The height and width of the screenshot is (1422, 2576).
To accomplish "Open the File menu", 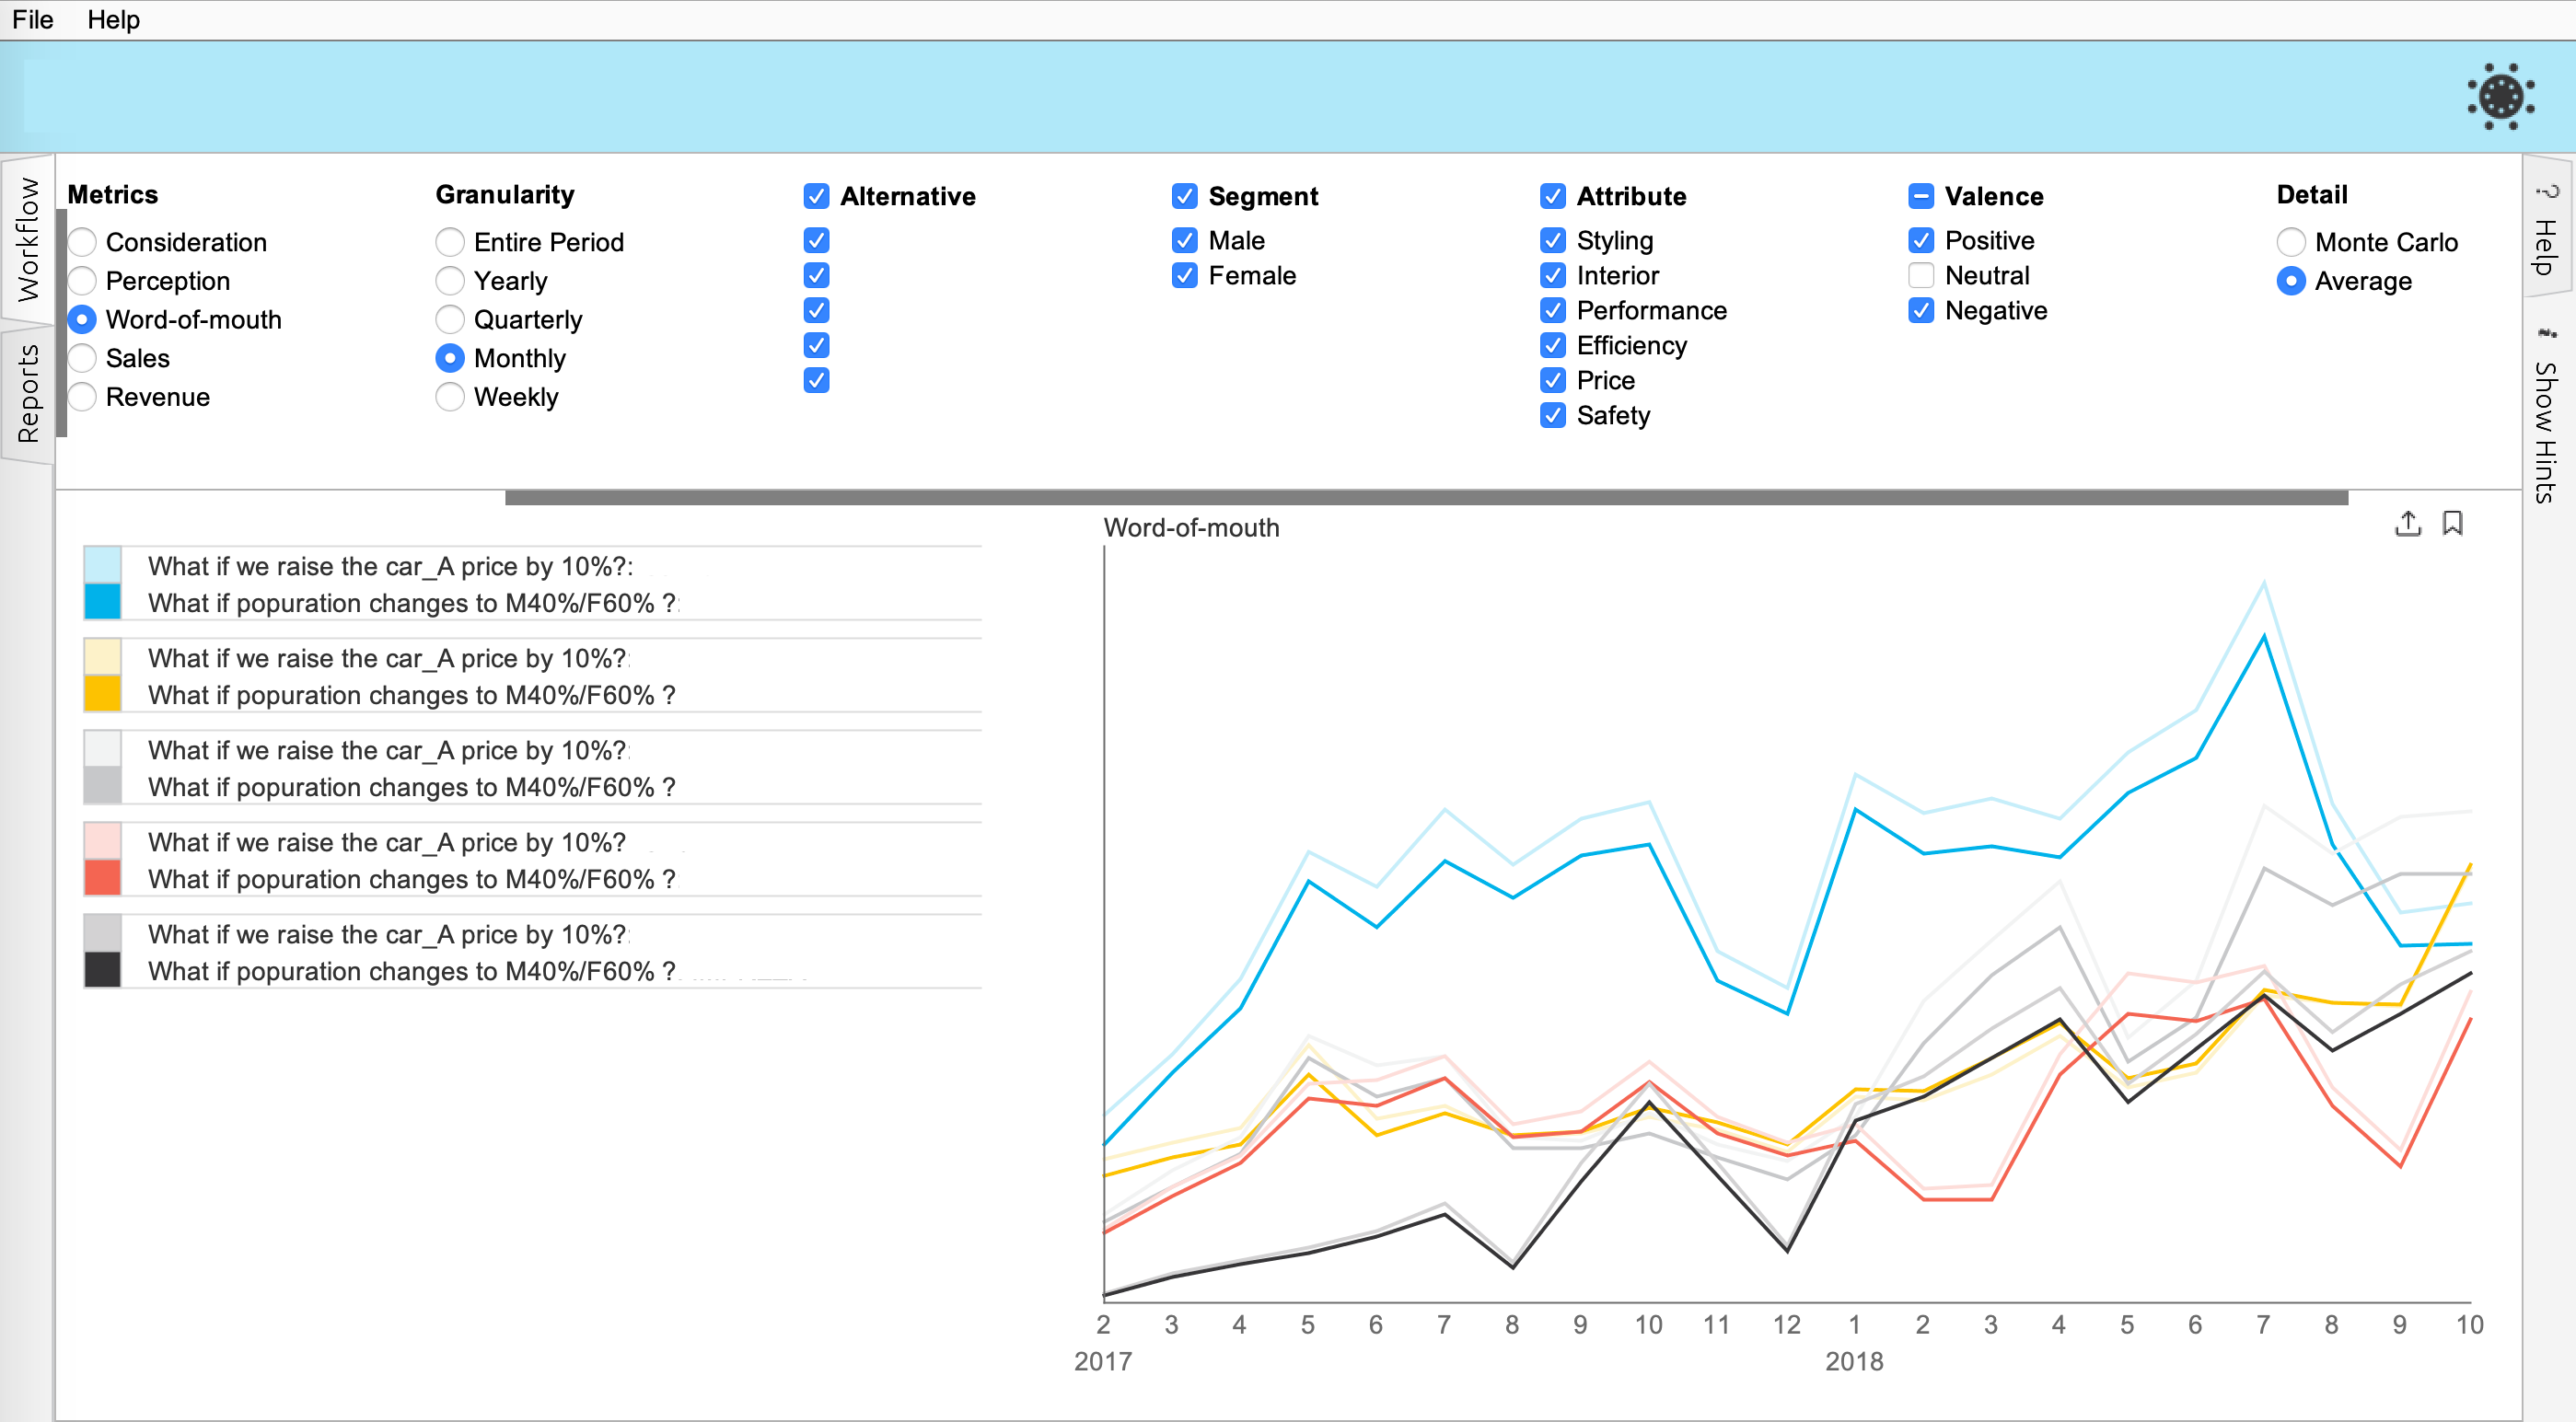I will click(x=32, y=20).
